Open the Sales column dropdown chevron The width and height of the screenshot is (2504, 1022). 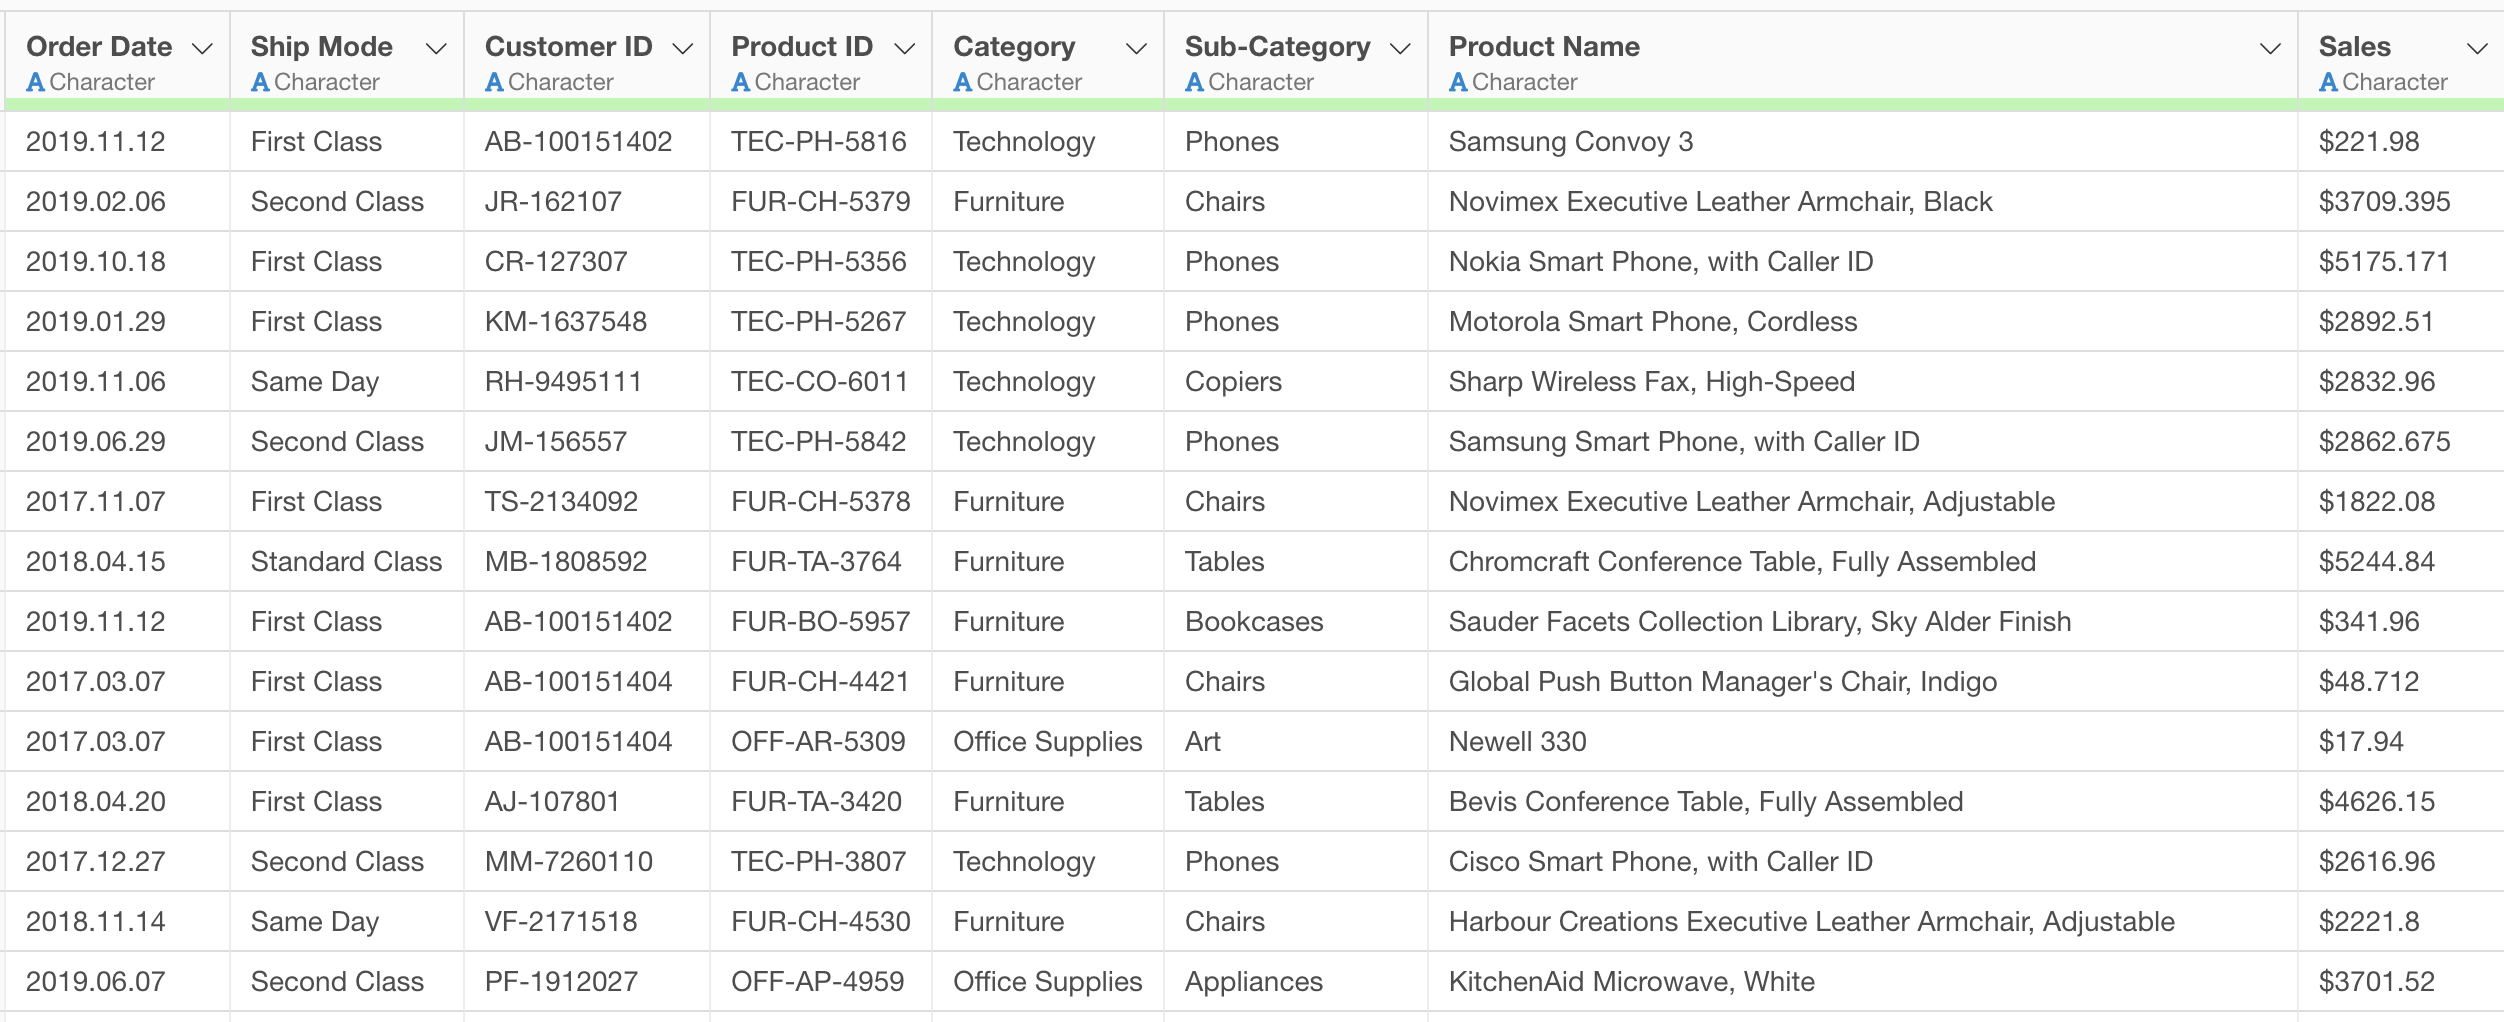pyautogui.click(x=2477, y=49)
